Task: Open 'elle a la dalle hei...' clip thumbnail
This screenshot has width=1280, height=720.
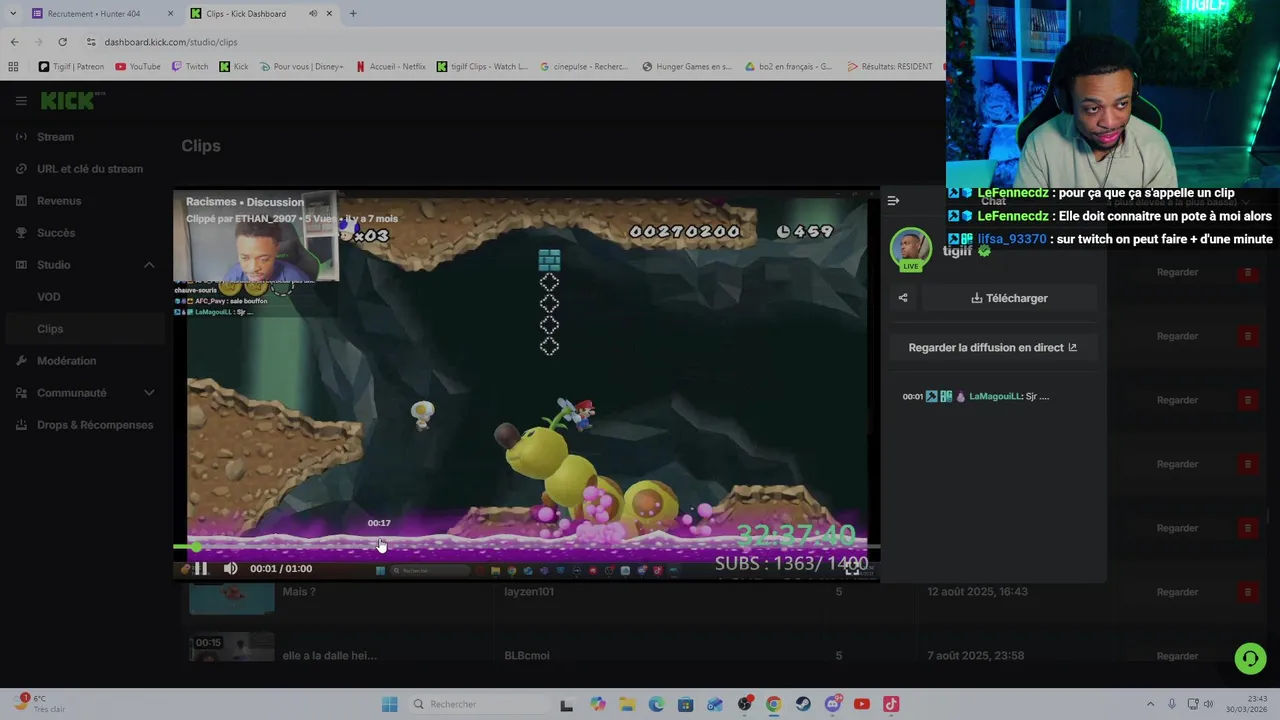Action: [x=232, y=648]
